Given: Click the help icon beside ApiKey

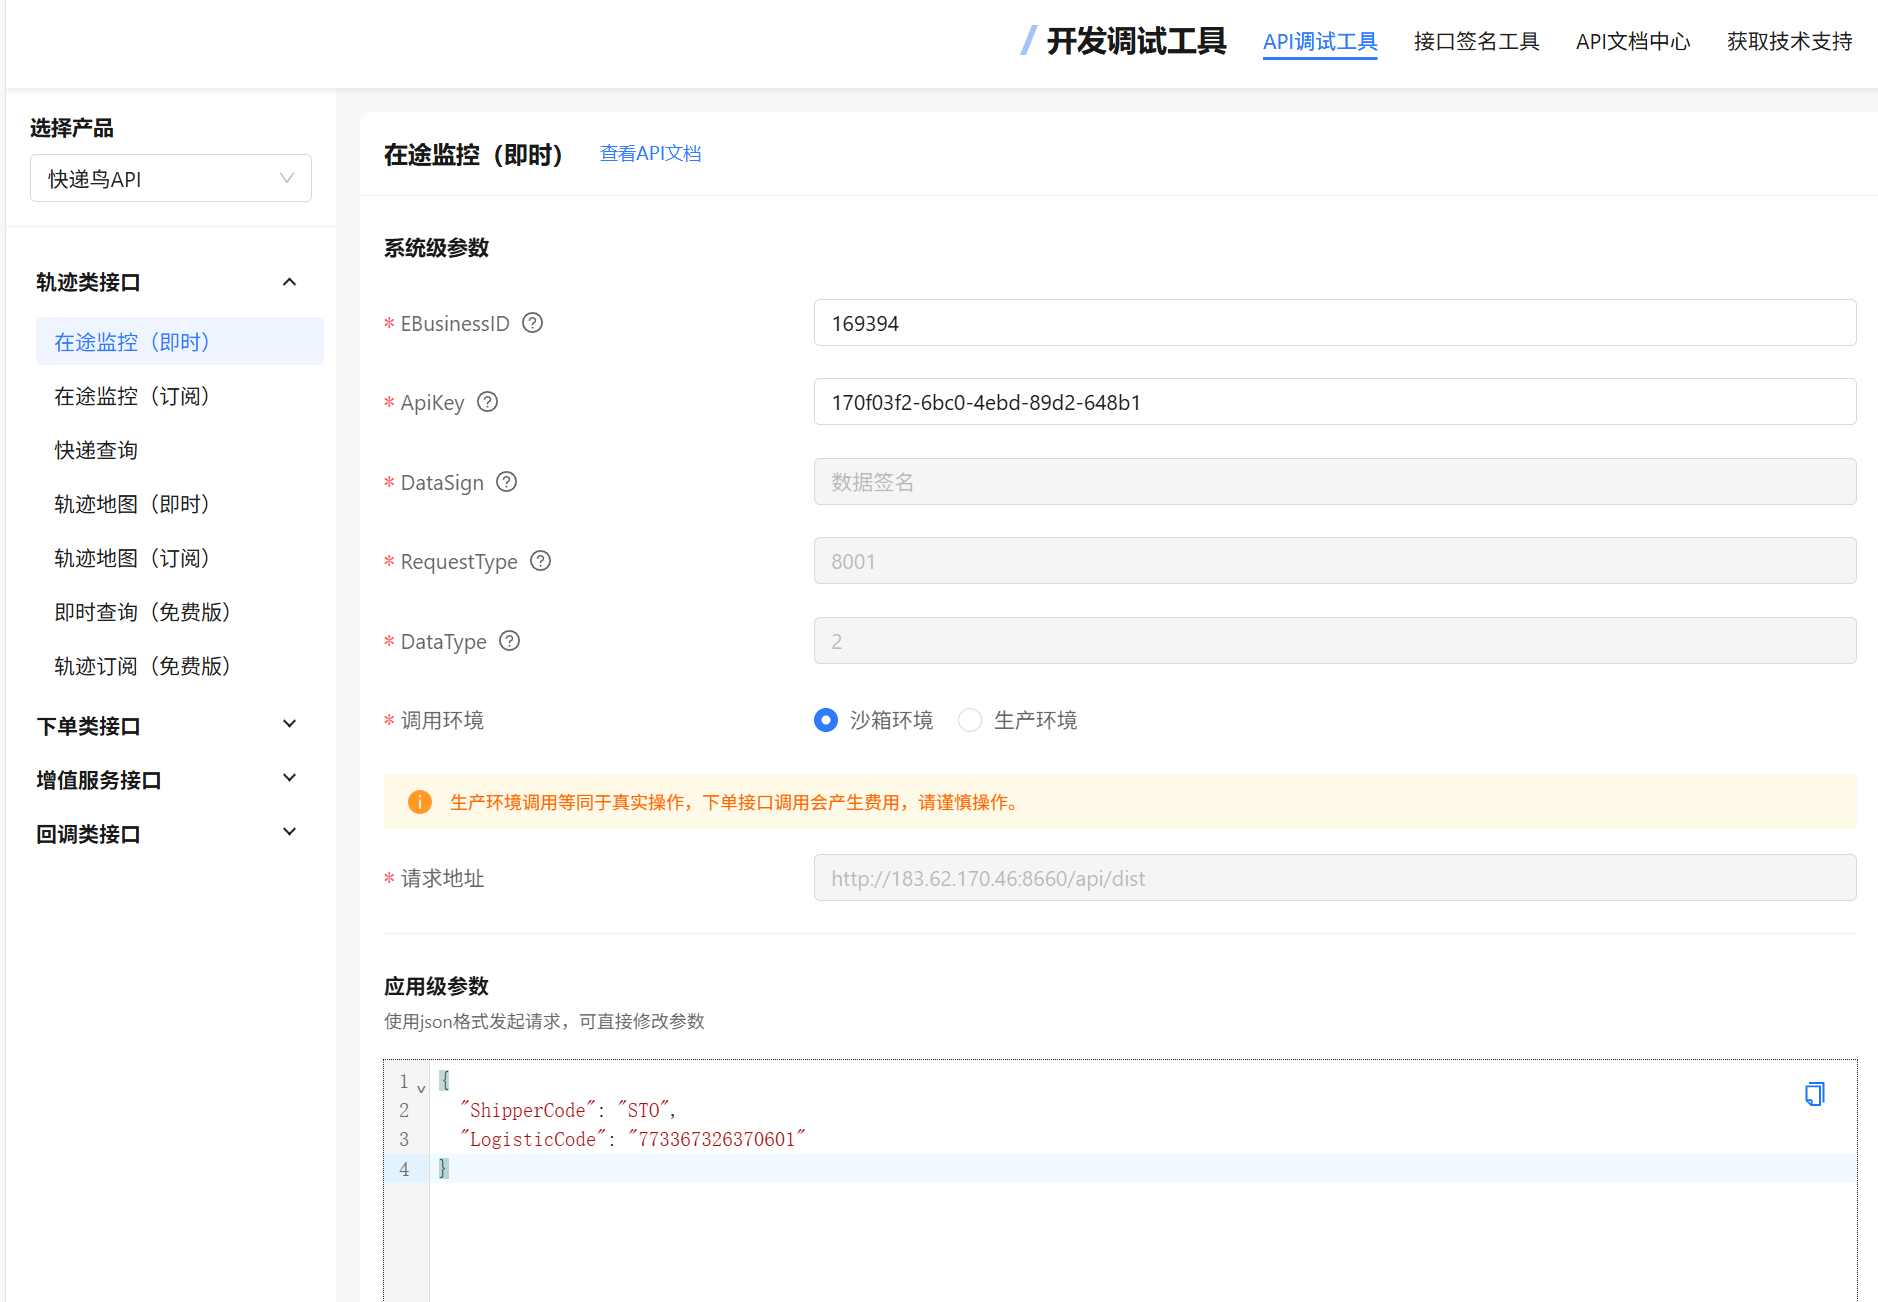Looking at the screenshot, I should (487, 402).
